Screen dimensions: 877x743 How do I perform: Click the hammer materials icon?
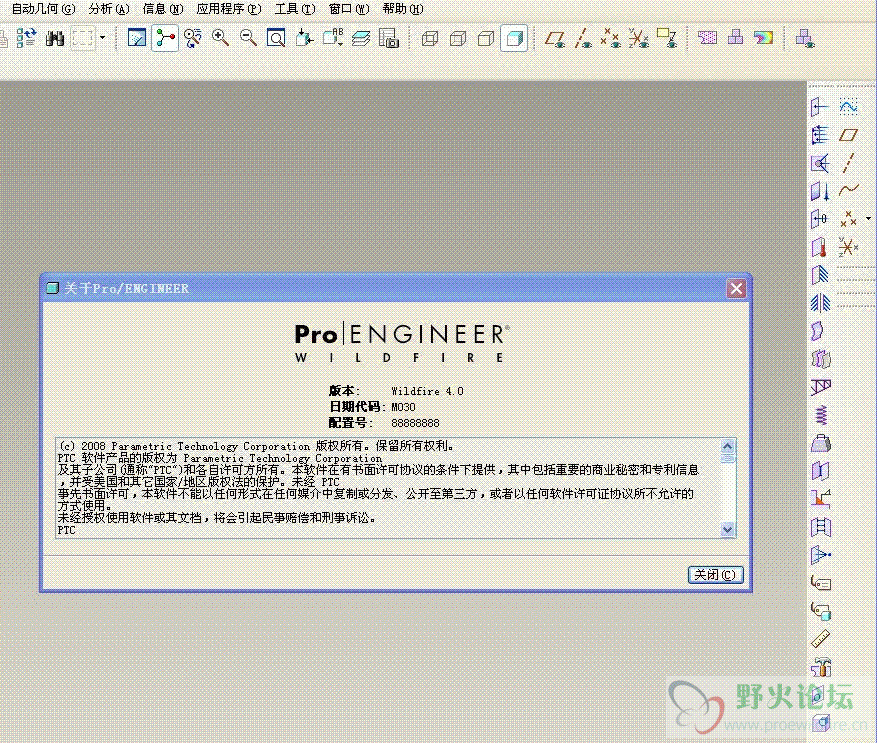pyautogui.click(x=820, y=667)
